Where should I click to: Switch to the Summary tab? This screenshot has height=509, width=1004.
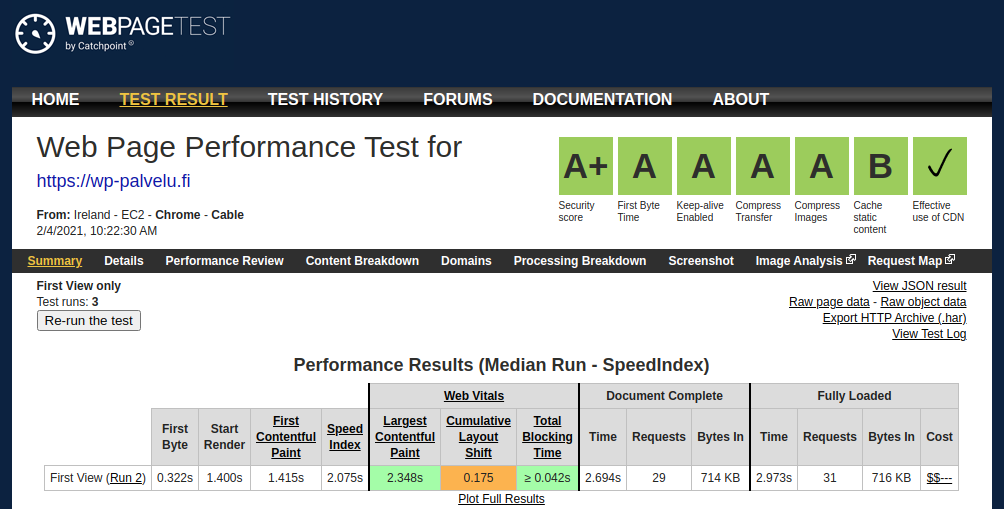54,261
